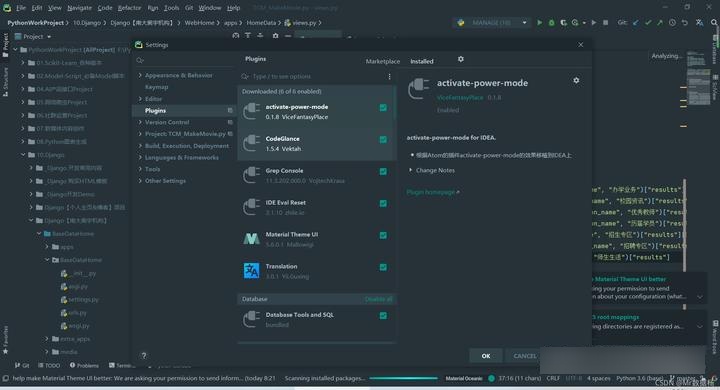Select Keymap in settings list
The width and height of the screenshot is (720, 390).
(x=157, y=87)
